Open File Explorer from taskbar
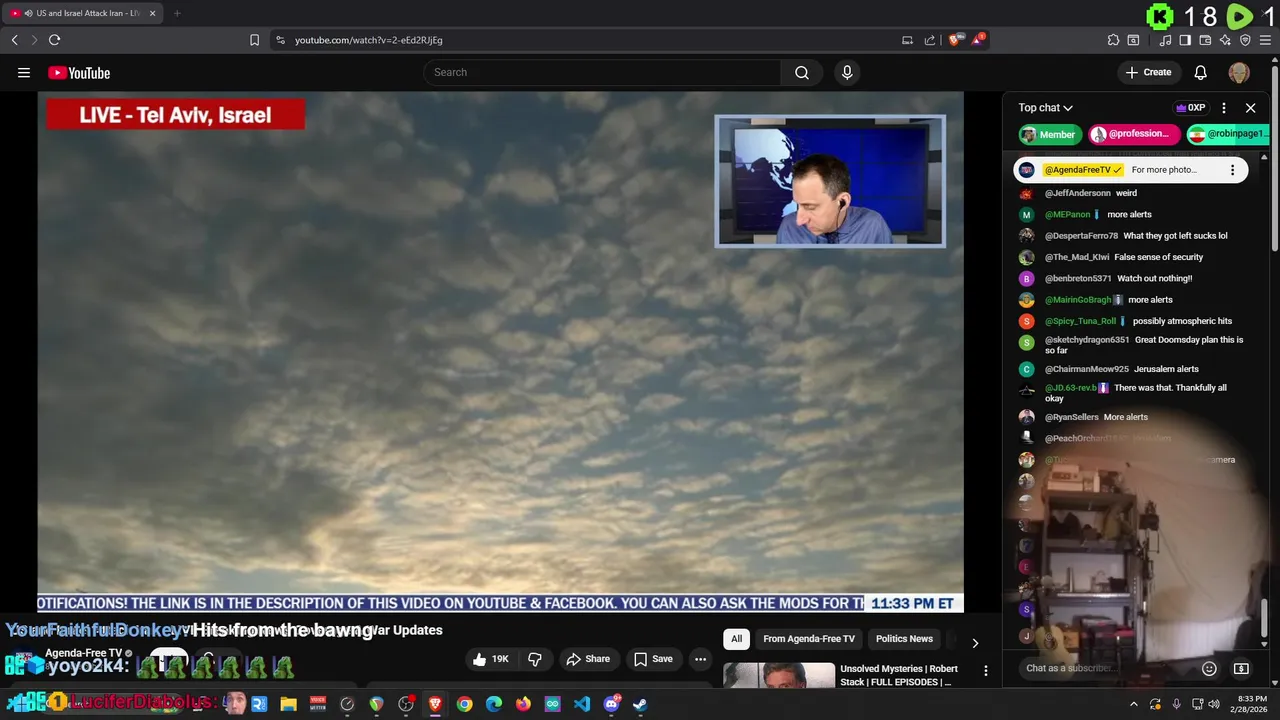The height and width of the screenshot is (720, 1280). point(289,704)
